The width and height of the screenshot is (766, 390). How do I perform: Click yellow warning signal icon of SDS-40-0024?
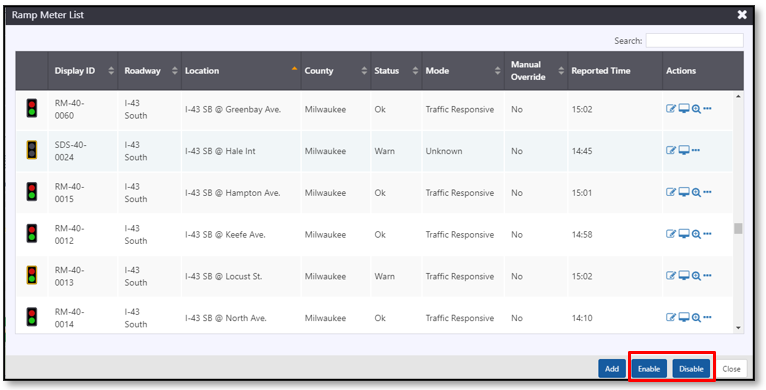(x=32, y=150)
